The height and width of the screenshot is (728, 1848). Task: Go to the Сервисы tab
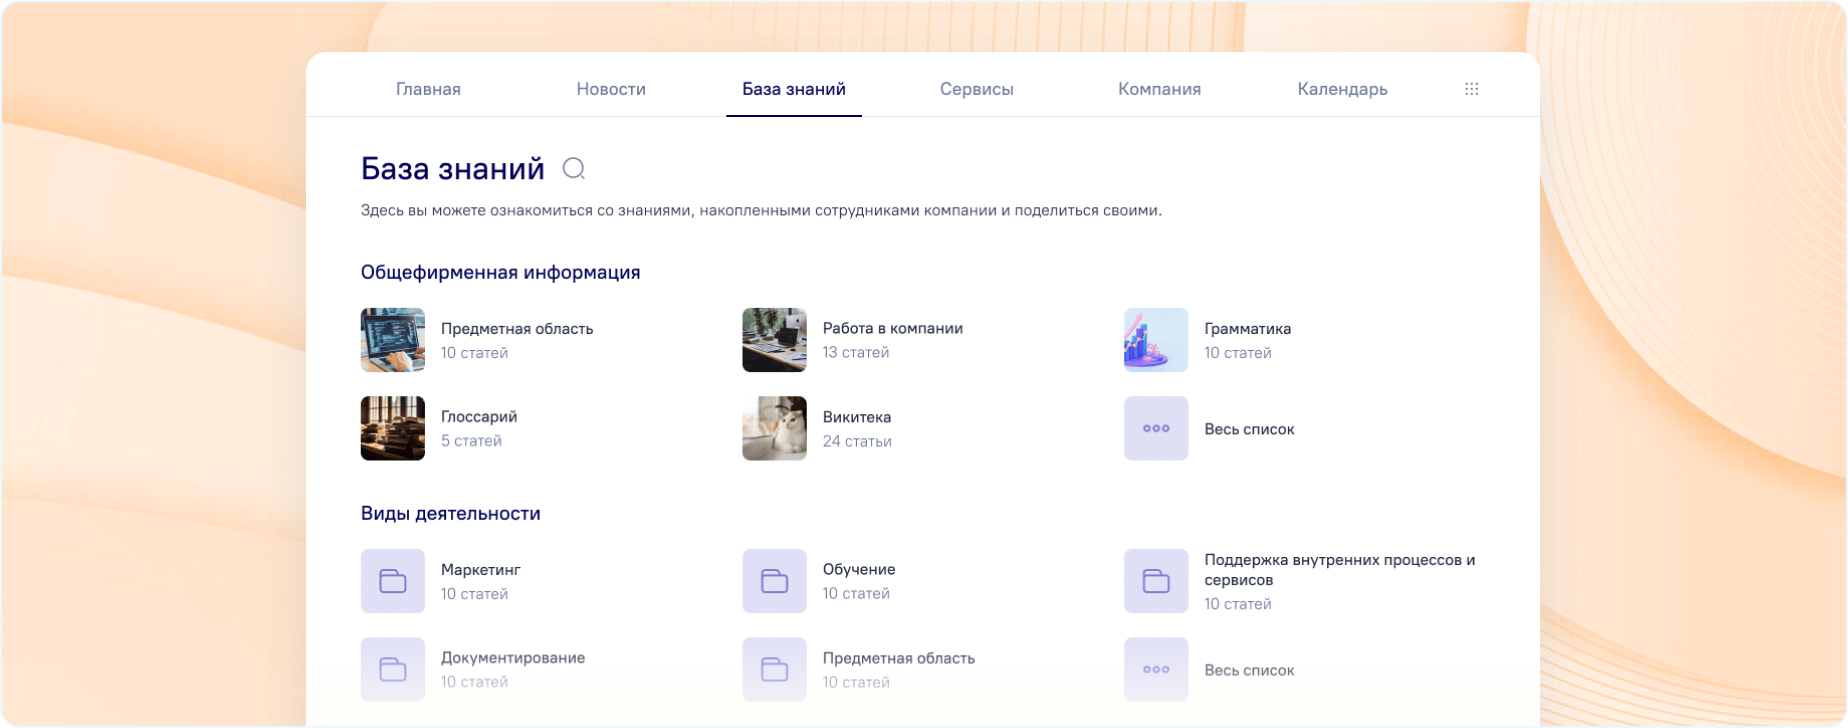976,89
